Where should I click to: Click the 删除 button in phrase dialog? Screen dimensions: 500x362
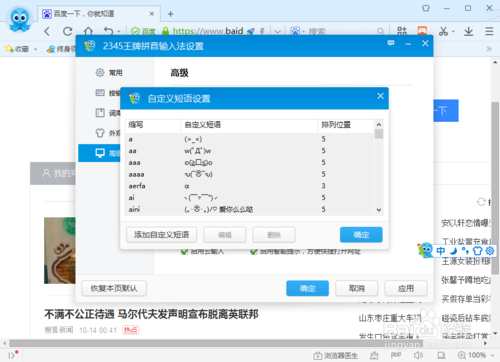tap(274, 235)
